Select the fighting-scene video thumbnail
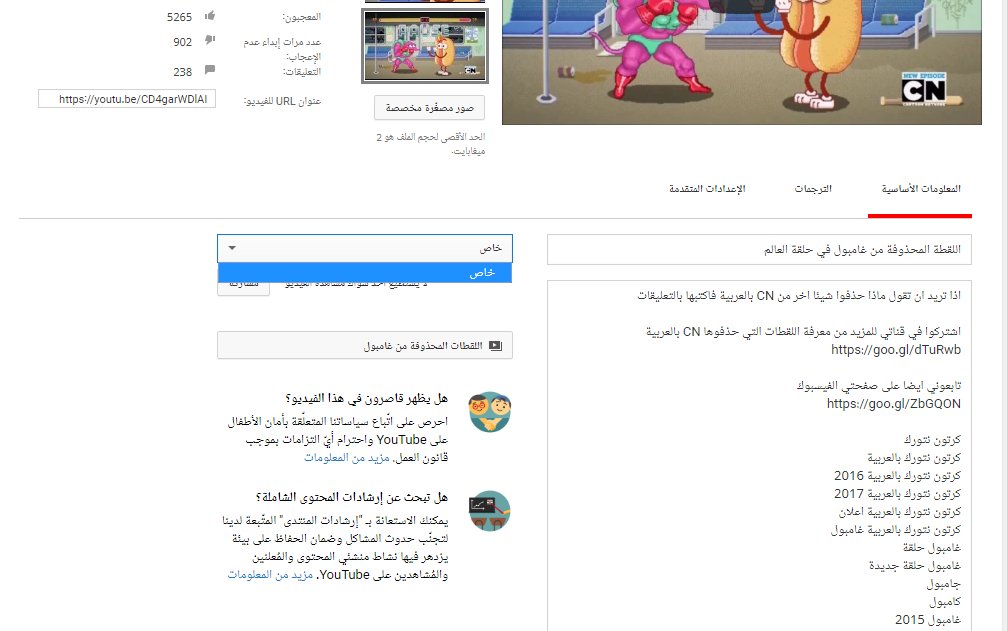Image resolution: width=1007 pixels, height=631 pixels. pos(425,46)
